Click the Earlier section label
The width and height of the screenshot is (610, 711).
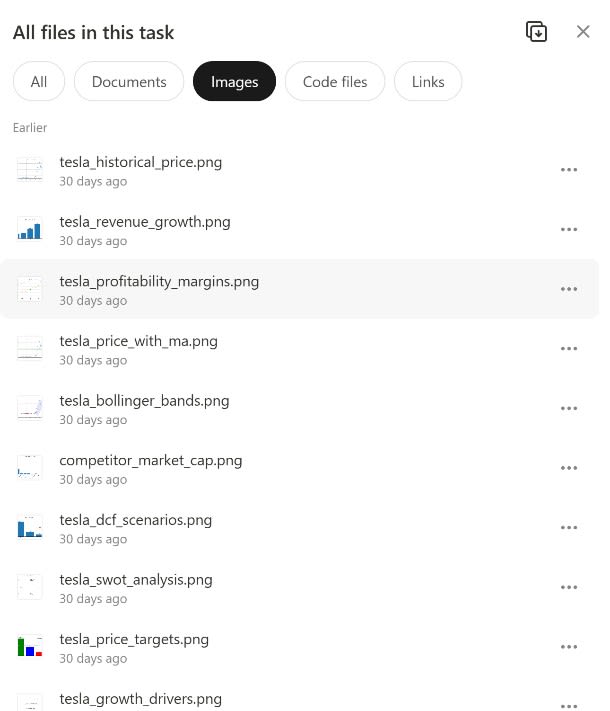point(30,128)
